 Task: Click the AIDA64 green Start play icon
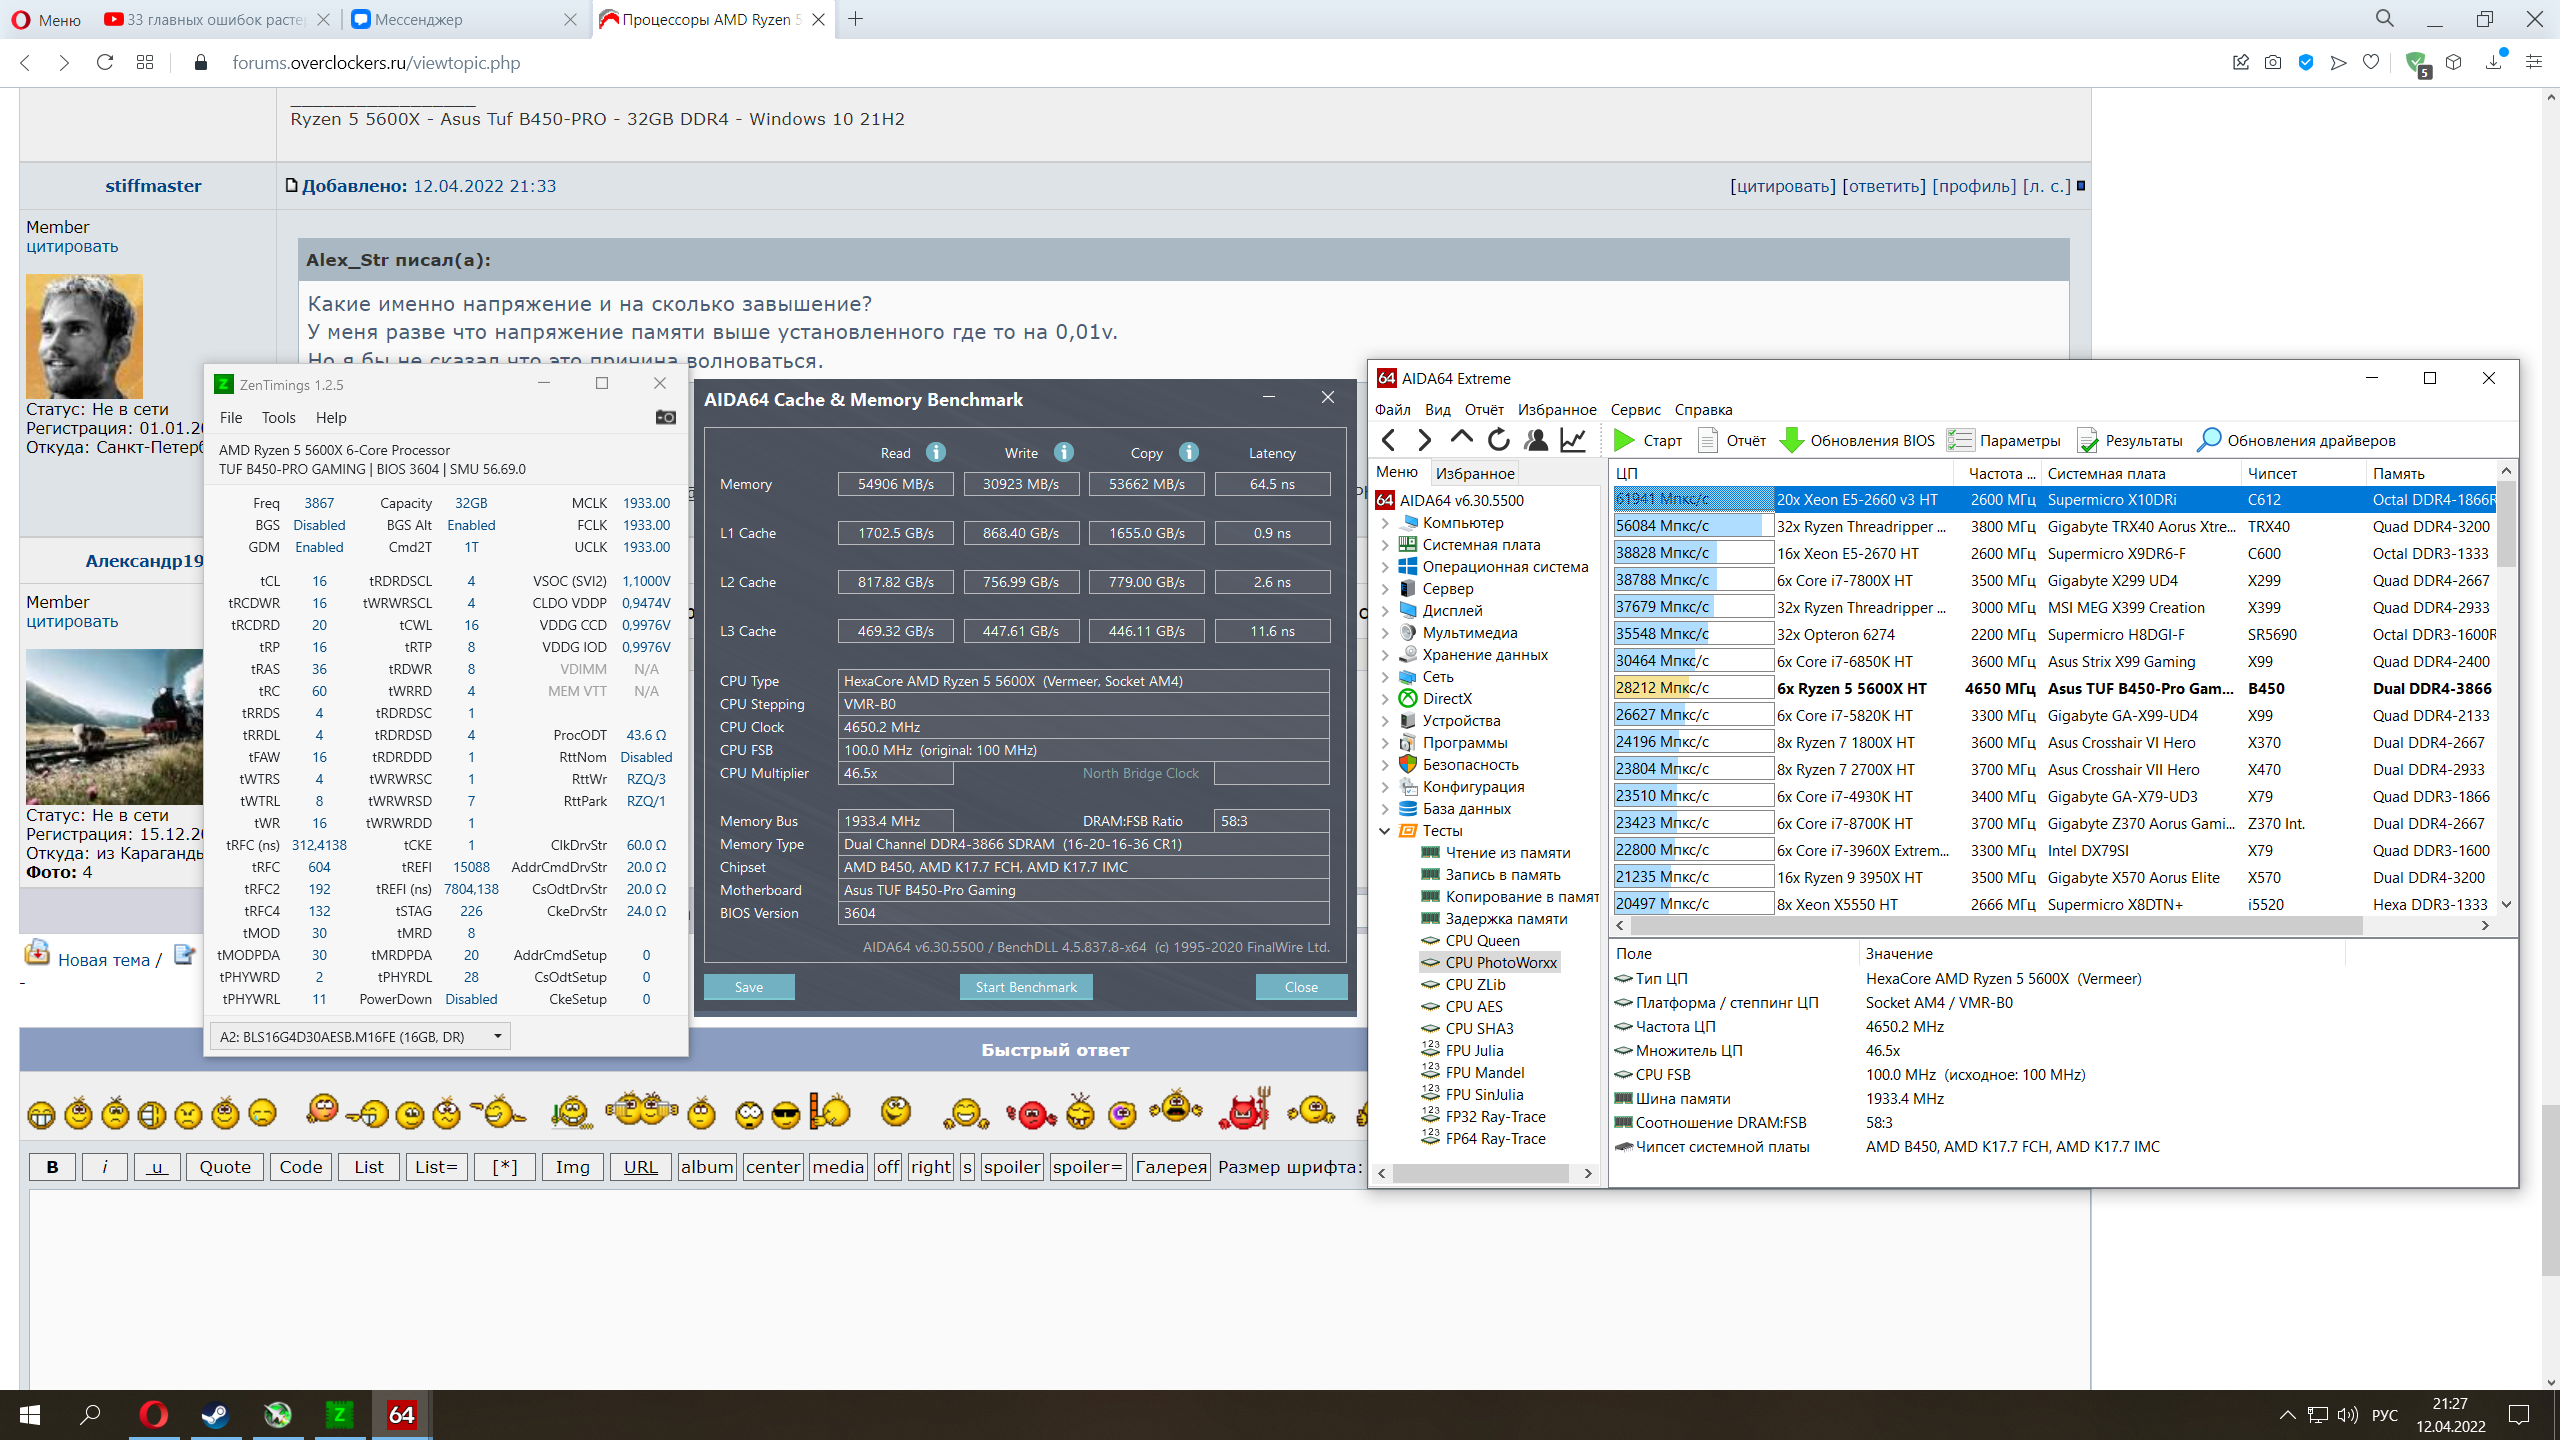(1624, 440)
